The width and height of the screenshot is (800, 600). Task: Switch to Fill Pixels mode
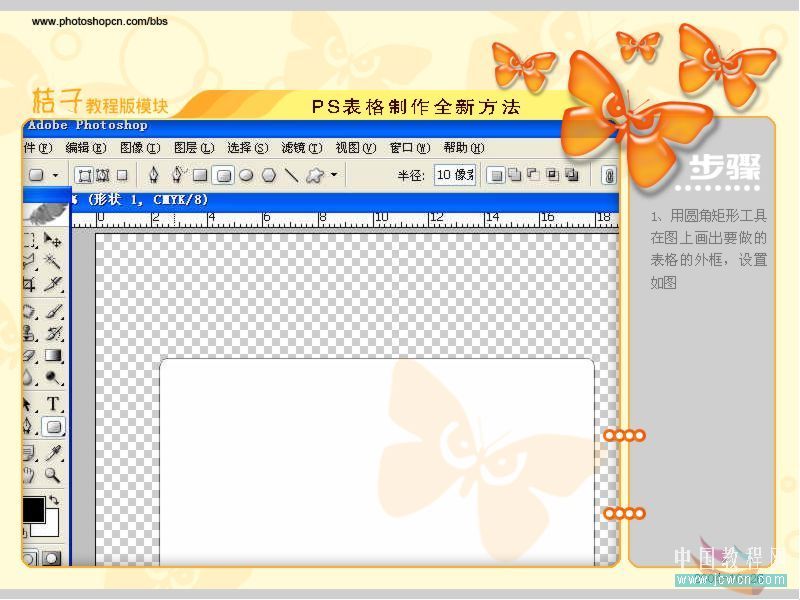point(122,176)
